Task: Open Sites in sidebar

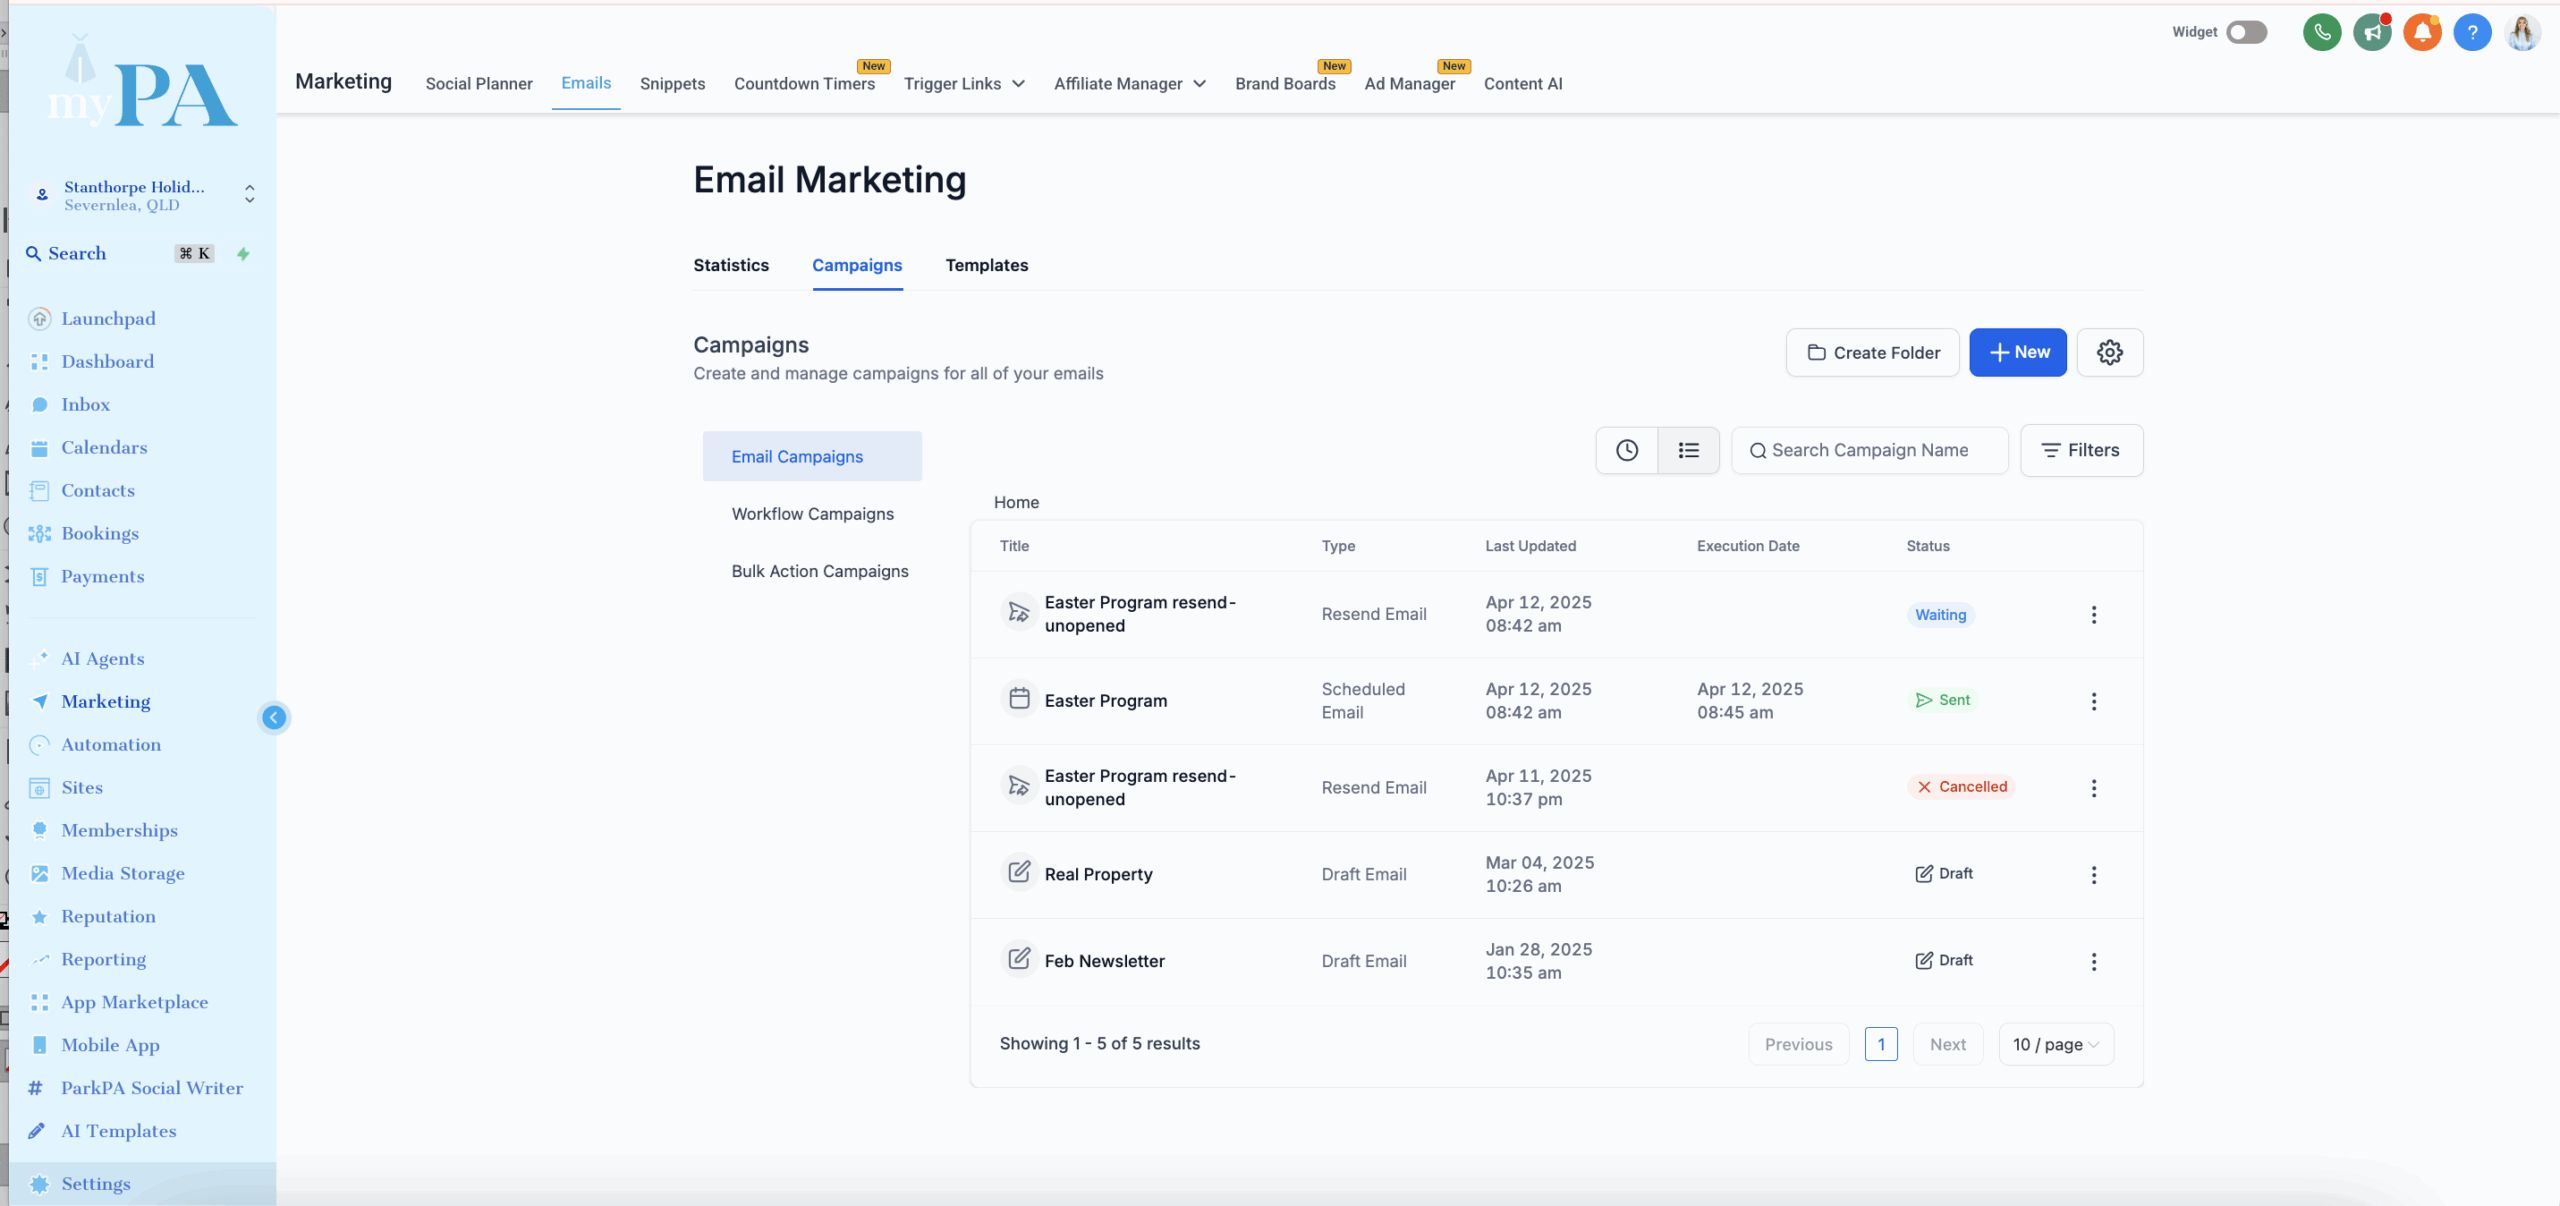Action: pos(82,787)
